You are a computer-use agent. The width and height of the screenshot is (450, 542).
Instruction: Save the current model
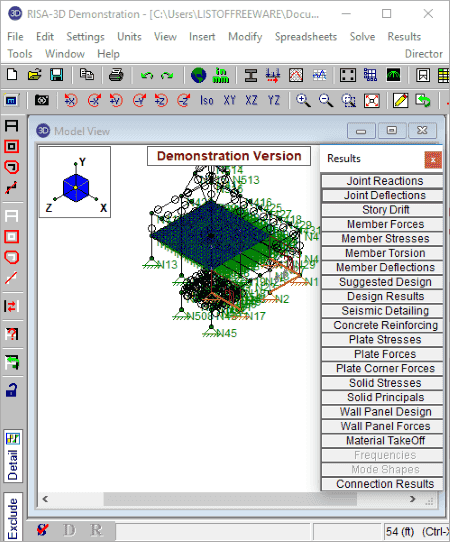(57, 75)
